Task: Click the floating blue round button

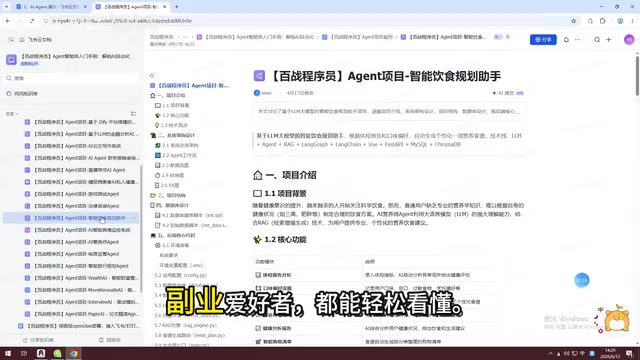Action: pos(582,280)
